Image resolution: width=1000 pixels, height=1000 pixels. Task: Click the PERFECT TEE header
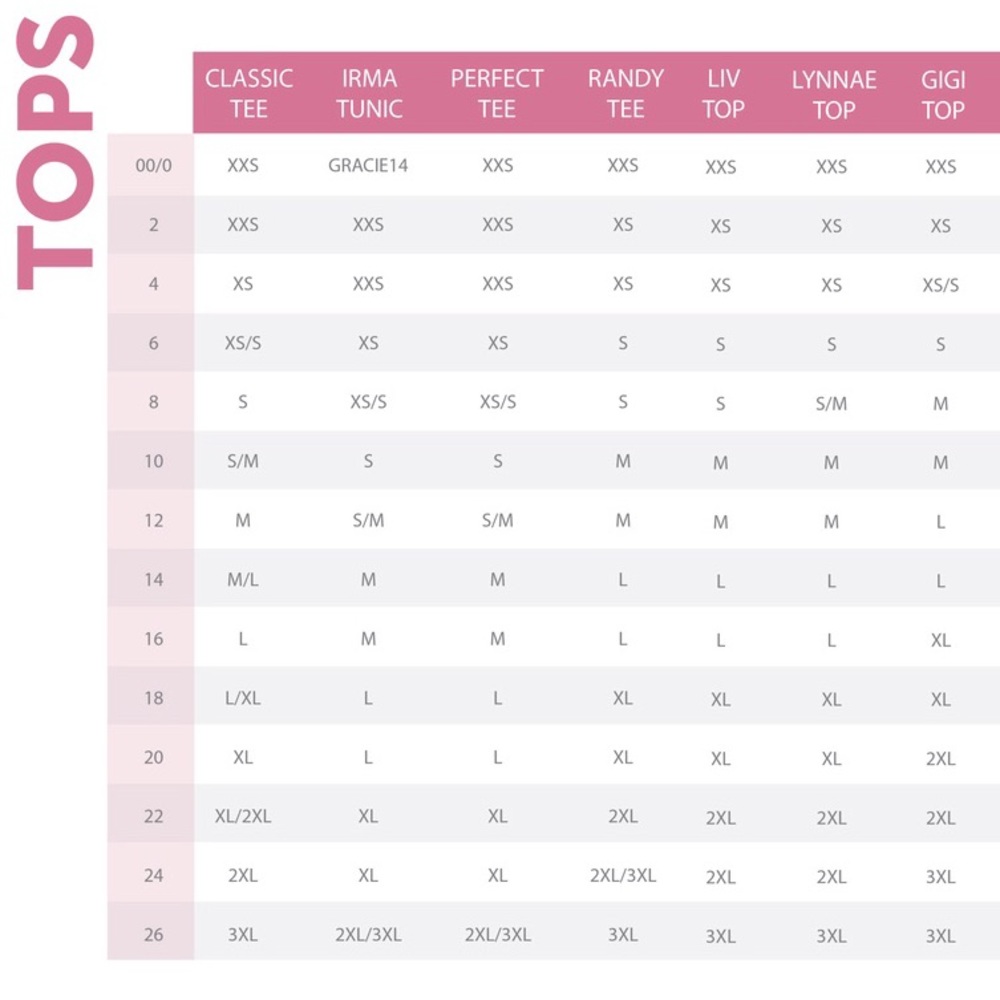tap(497, 93)
